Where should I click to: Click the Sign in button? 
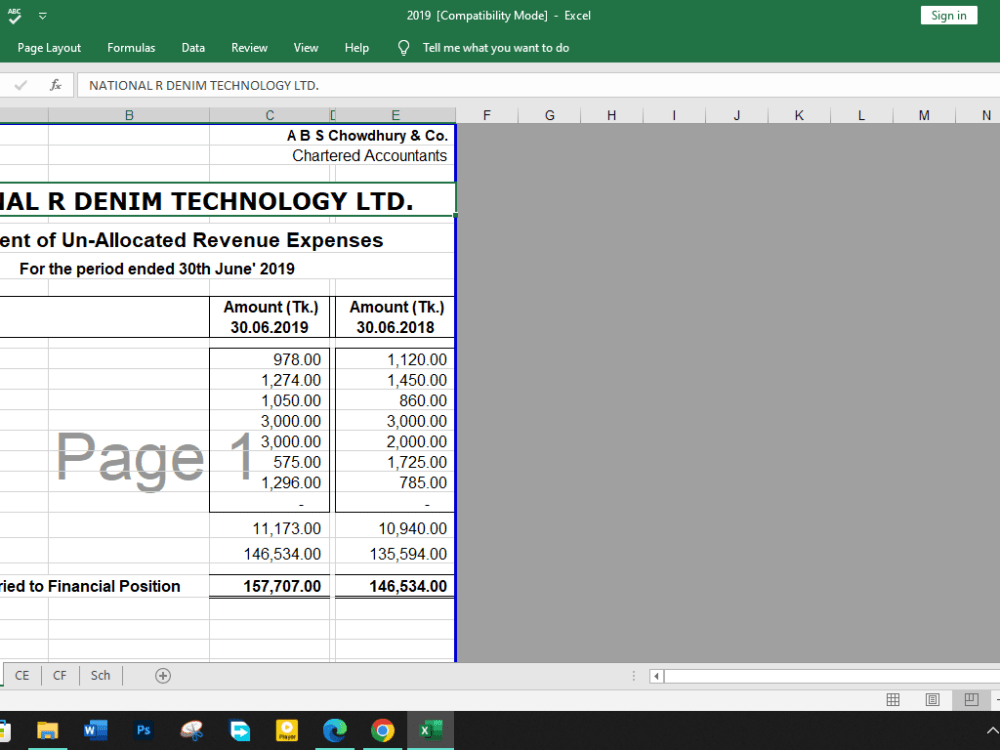click(x=948, y=15)
